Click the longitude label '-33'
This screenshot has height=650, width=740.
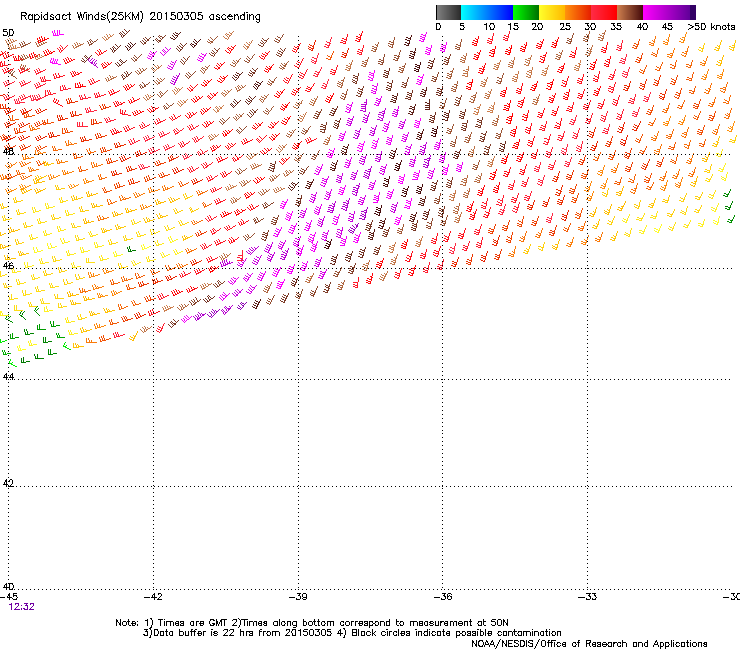588,597
